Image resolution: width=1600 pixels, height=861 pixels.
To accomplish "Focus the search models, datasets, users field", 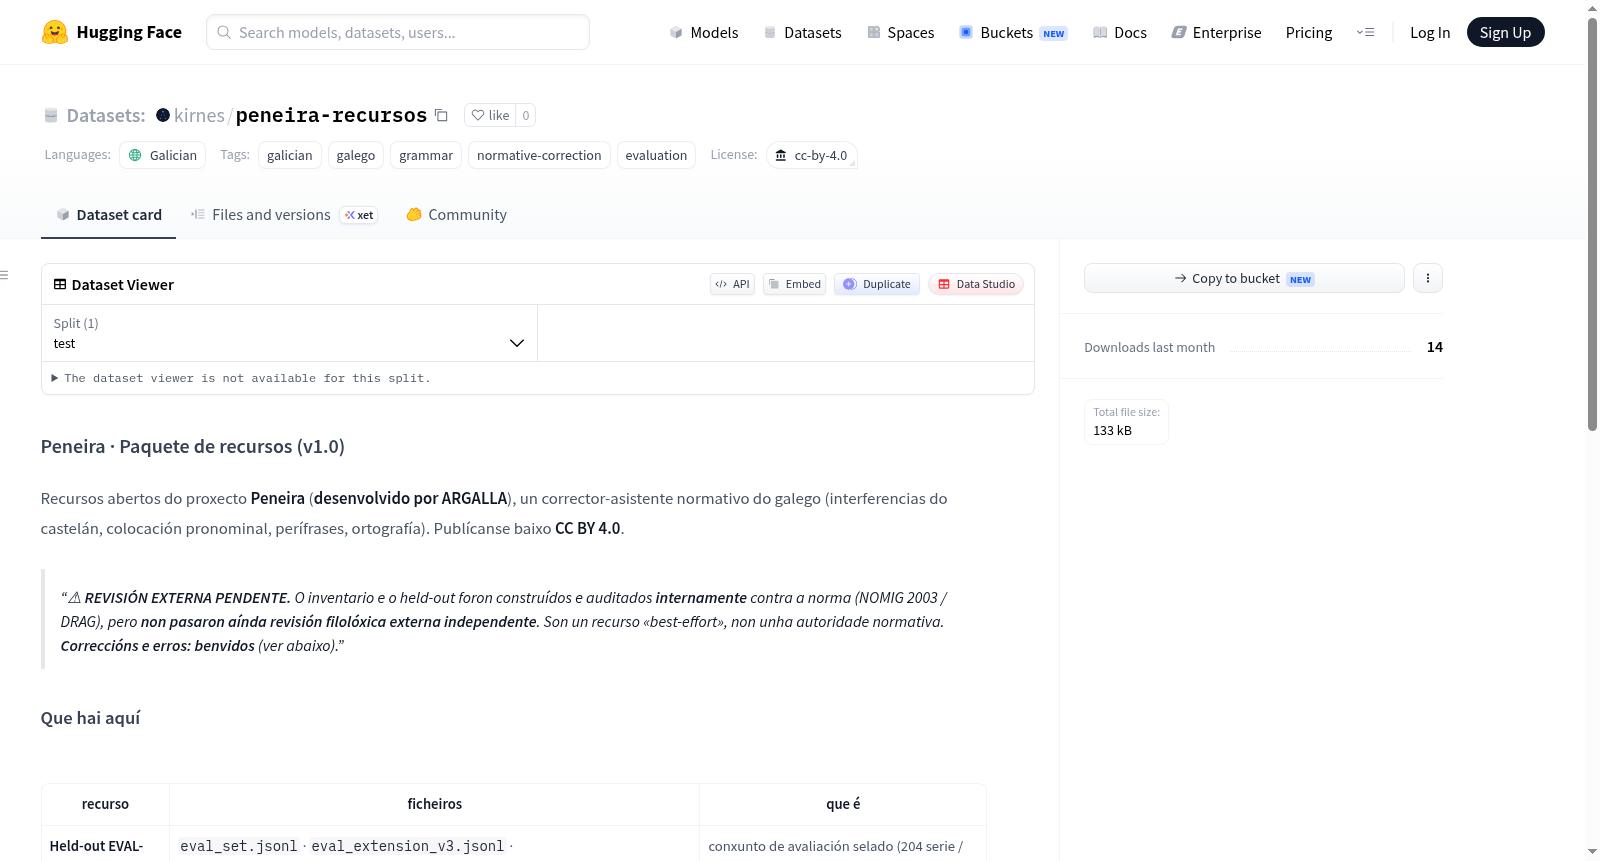I will pos(398,32).
